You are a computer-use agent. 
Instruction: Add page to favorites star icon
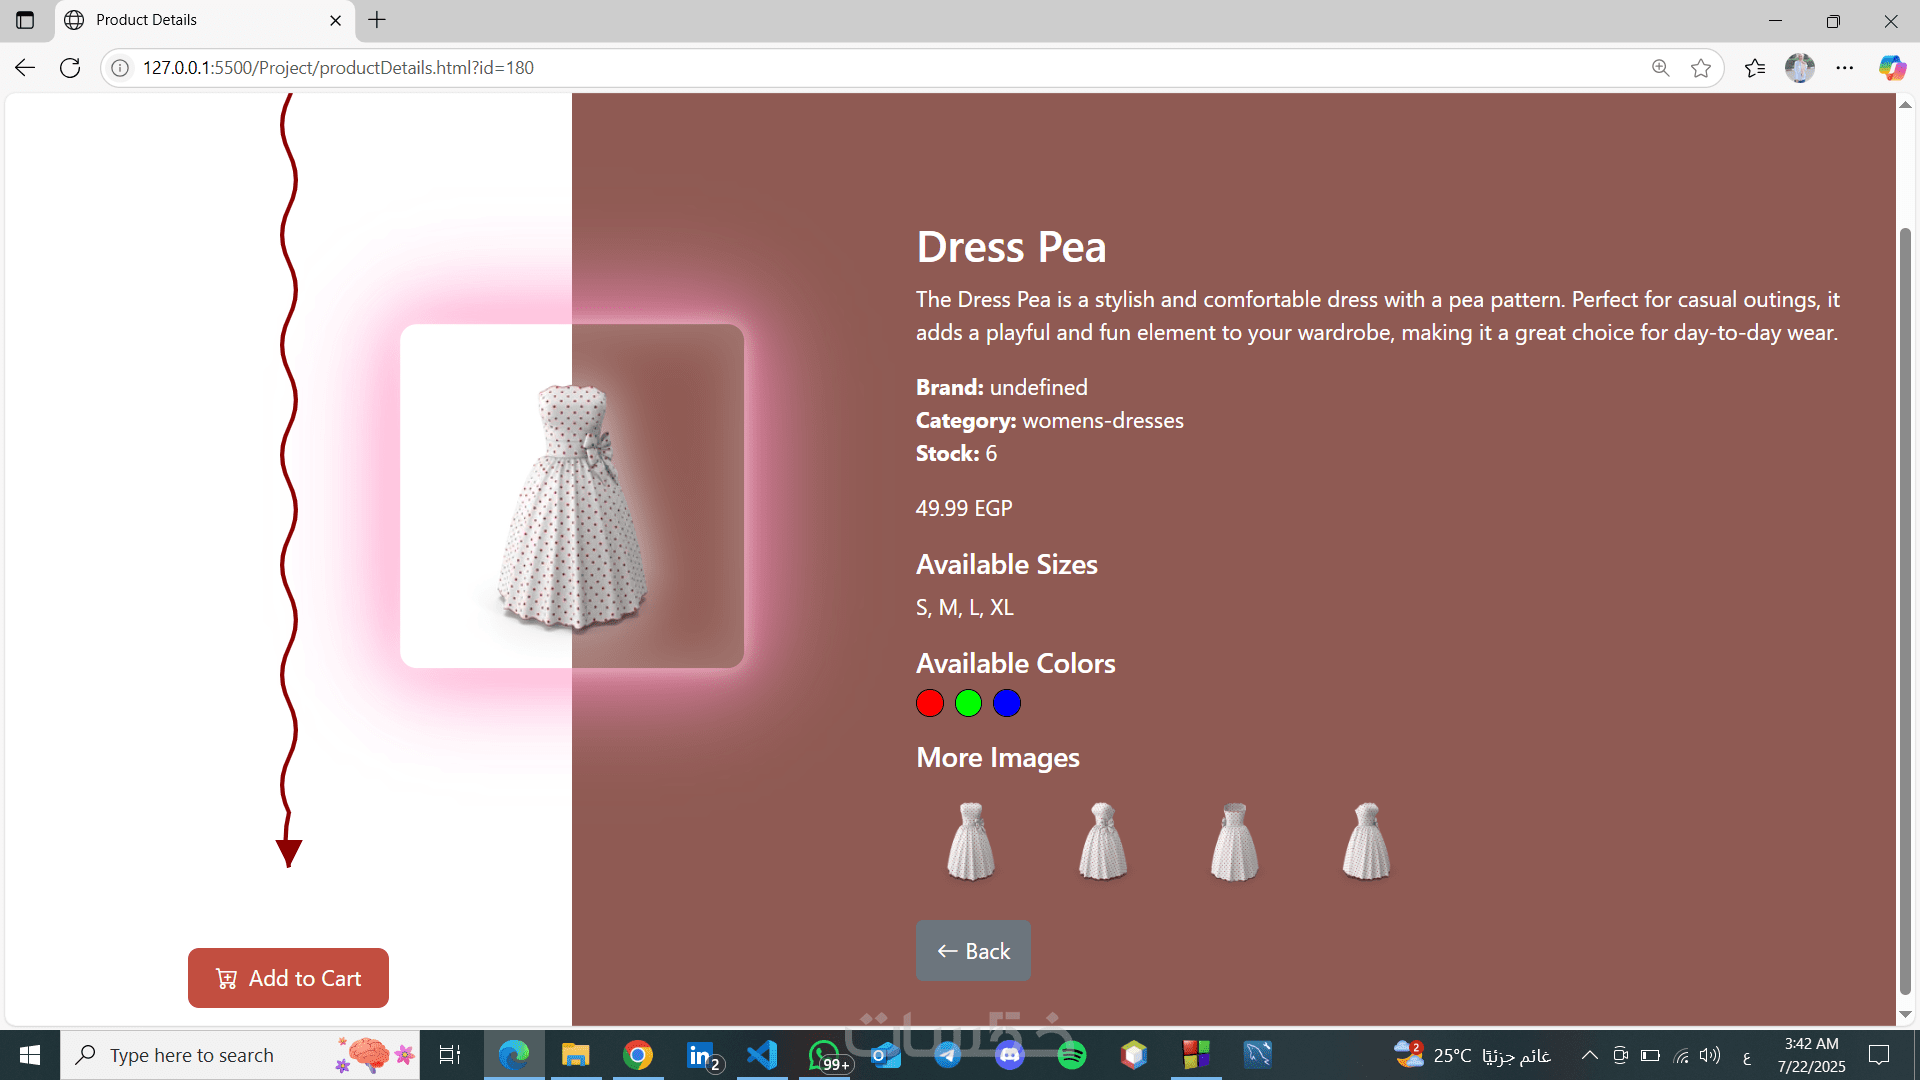1700,68
